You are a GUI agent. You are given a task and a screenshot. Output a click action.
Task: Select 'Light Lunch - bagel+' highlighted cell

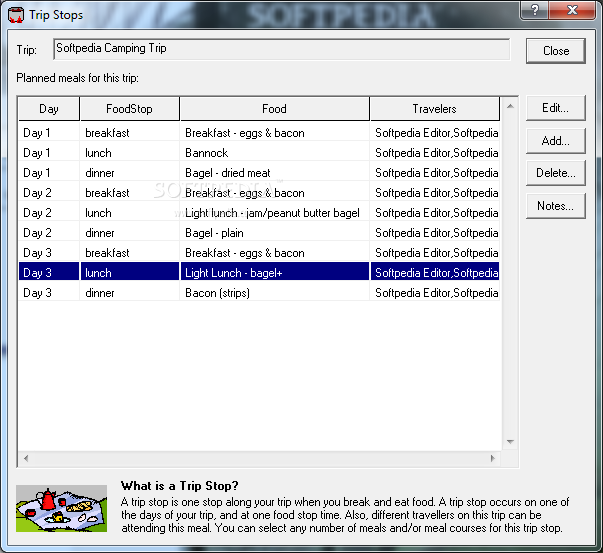pos(275,273)
